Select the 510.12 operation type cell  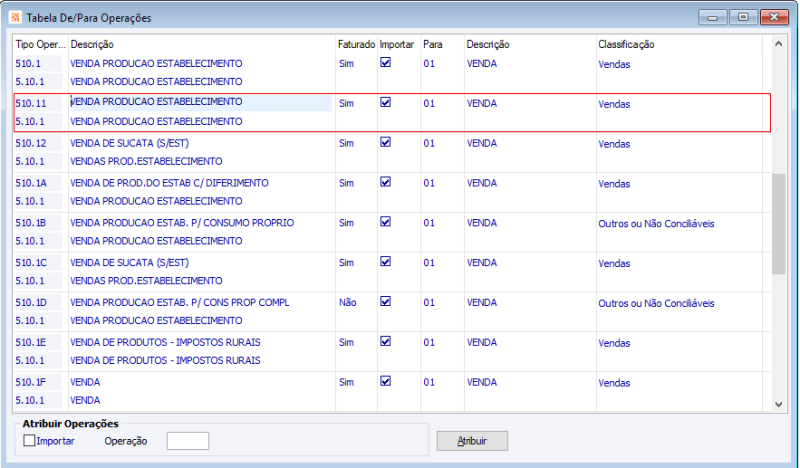(38, 143)
